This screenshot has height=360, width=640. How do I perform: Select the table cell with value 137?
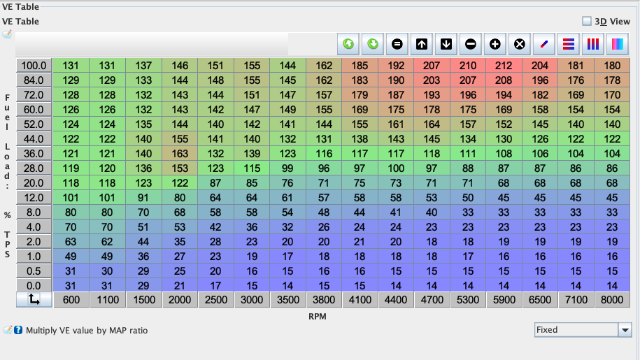[x=144, y=66]
